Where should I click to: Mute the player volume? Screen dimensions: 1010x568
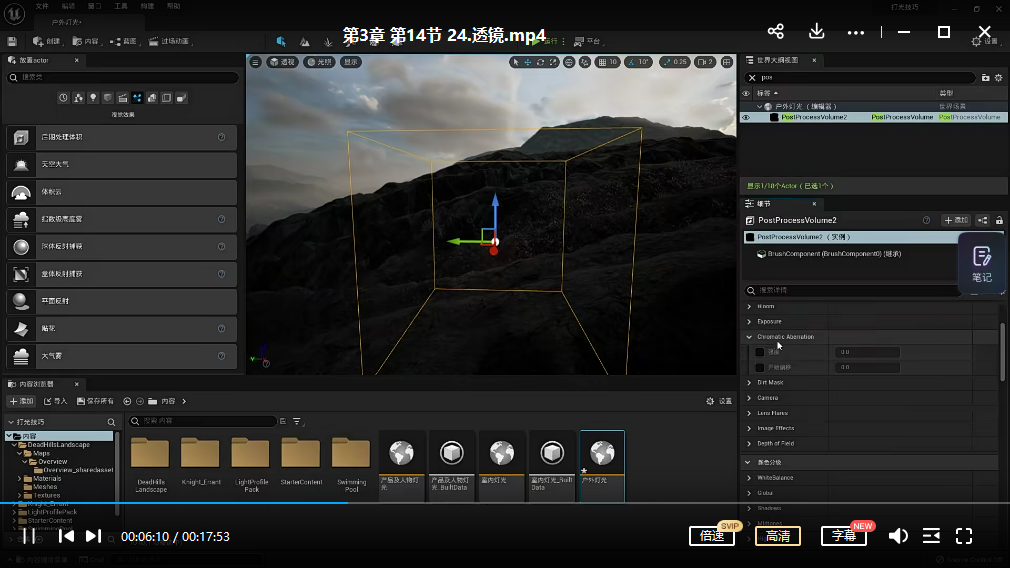(x=898, y=536)
